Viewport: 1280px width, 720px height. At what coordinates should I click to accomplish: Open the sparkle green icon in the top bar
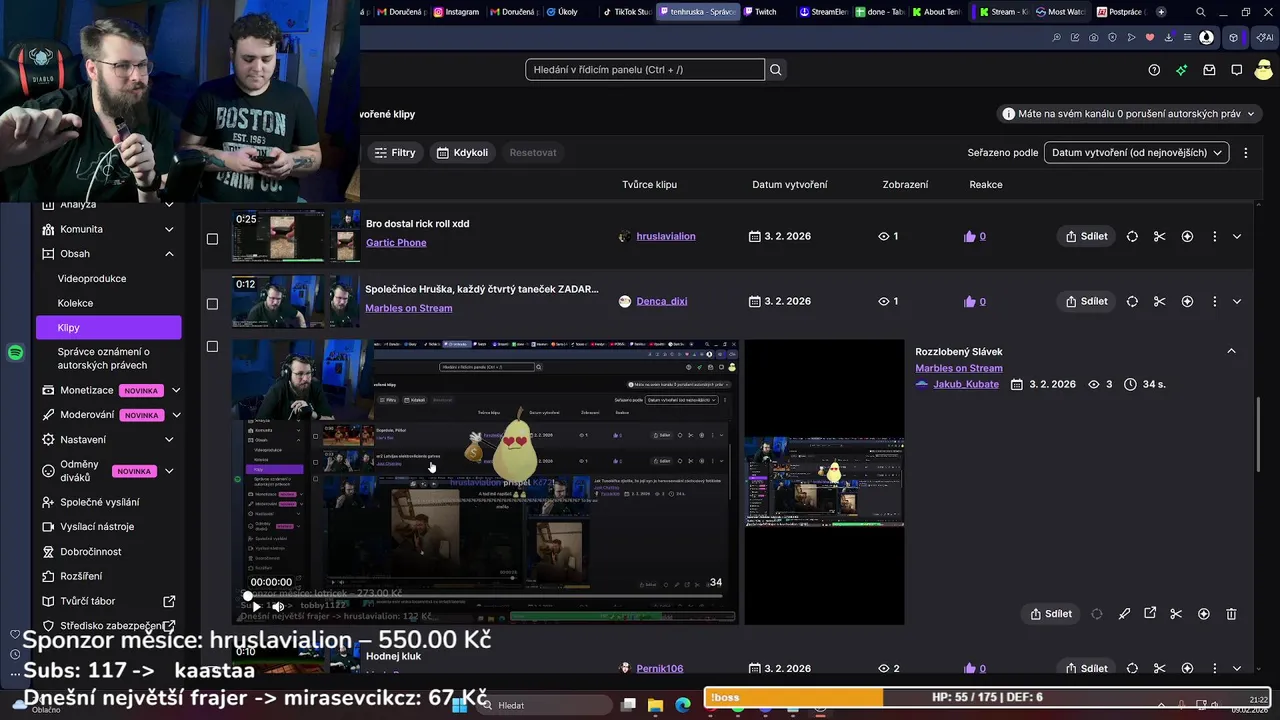click(1182, 70)
